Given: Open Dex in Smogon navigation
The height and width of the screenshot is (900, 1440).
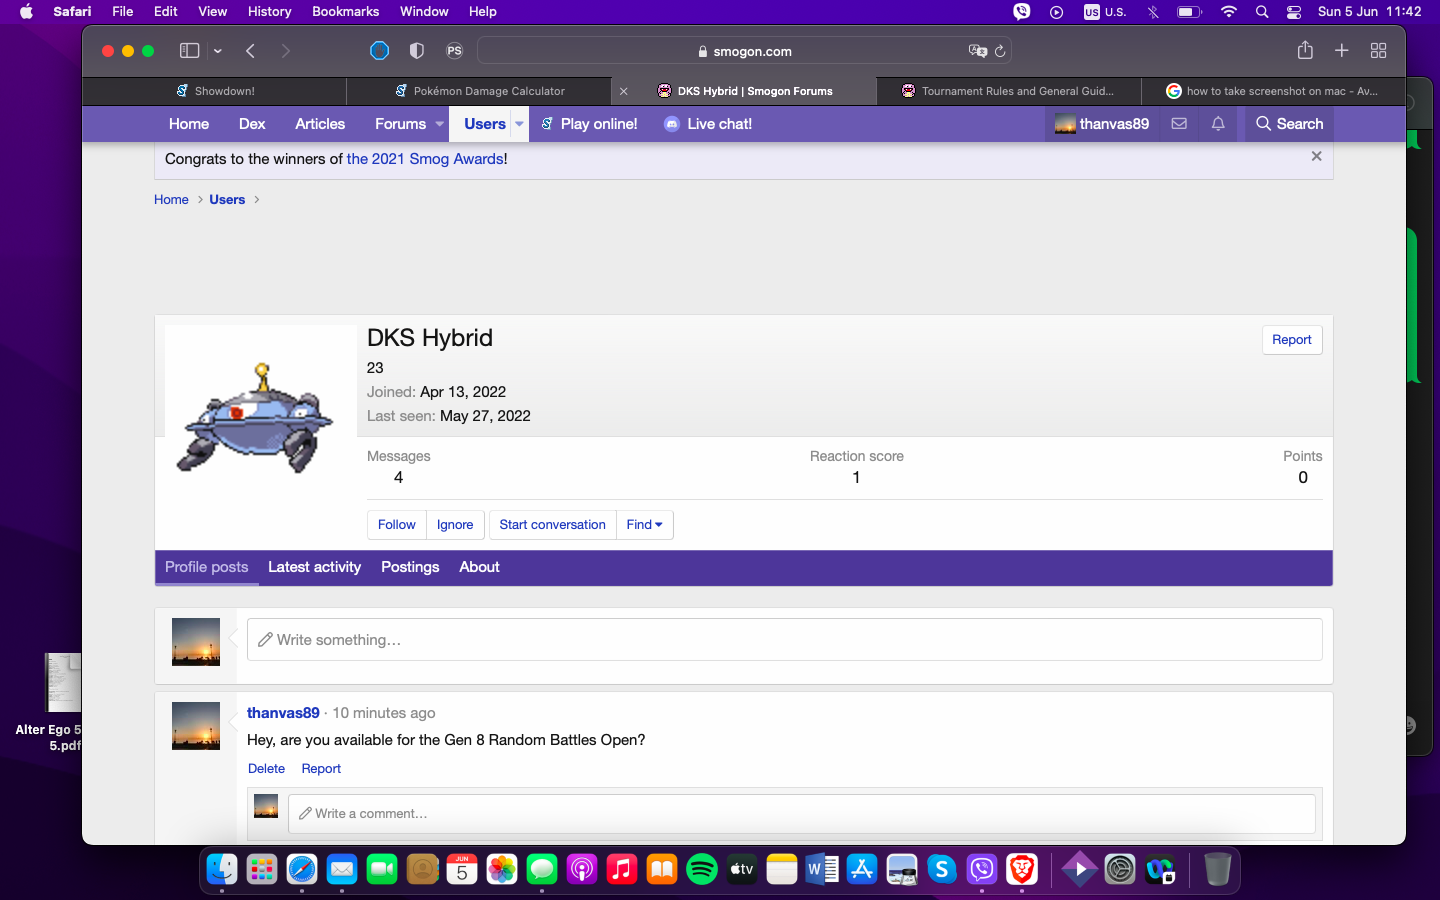Looking at the screenshot, I should pyautogui.click(x=252, y=124).
